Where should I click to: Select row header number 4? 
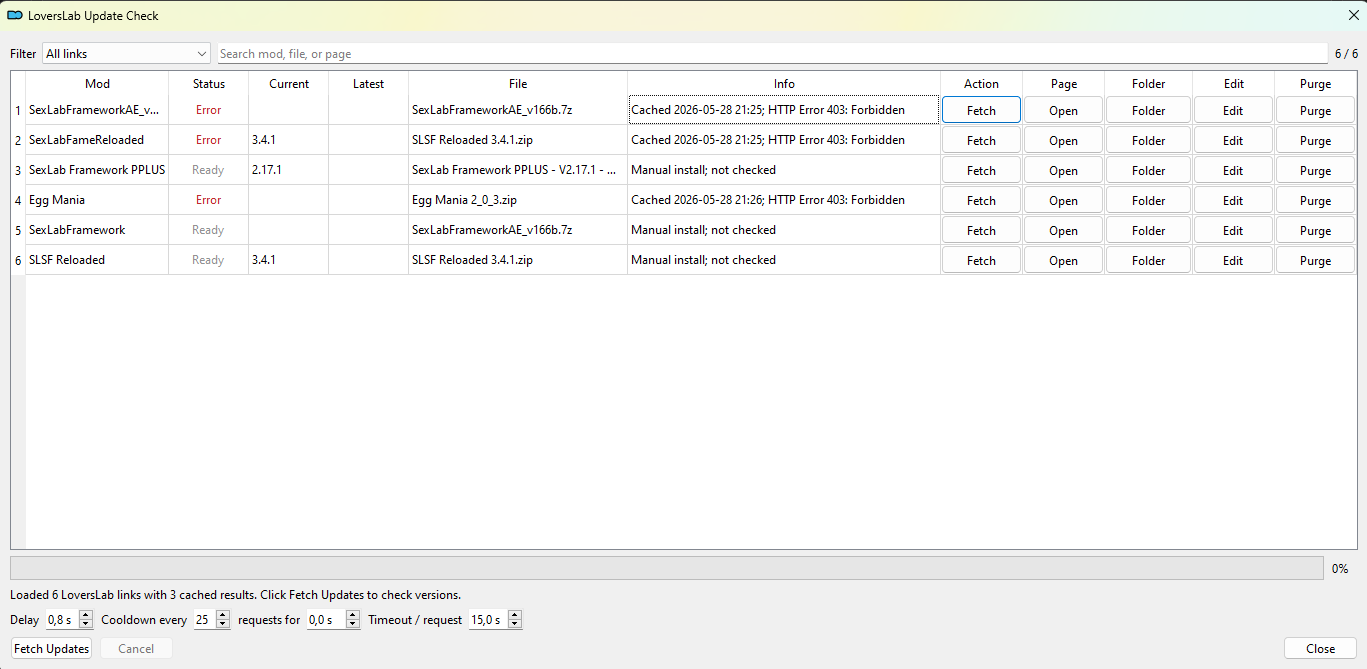[18, 200]
